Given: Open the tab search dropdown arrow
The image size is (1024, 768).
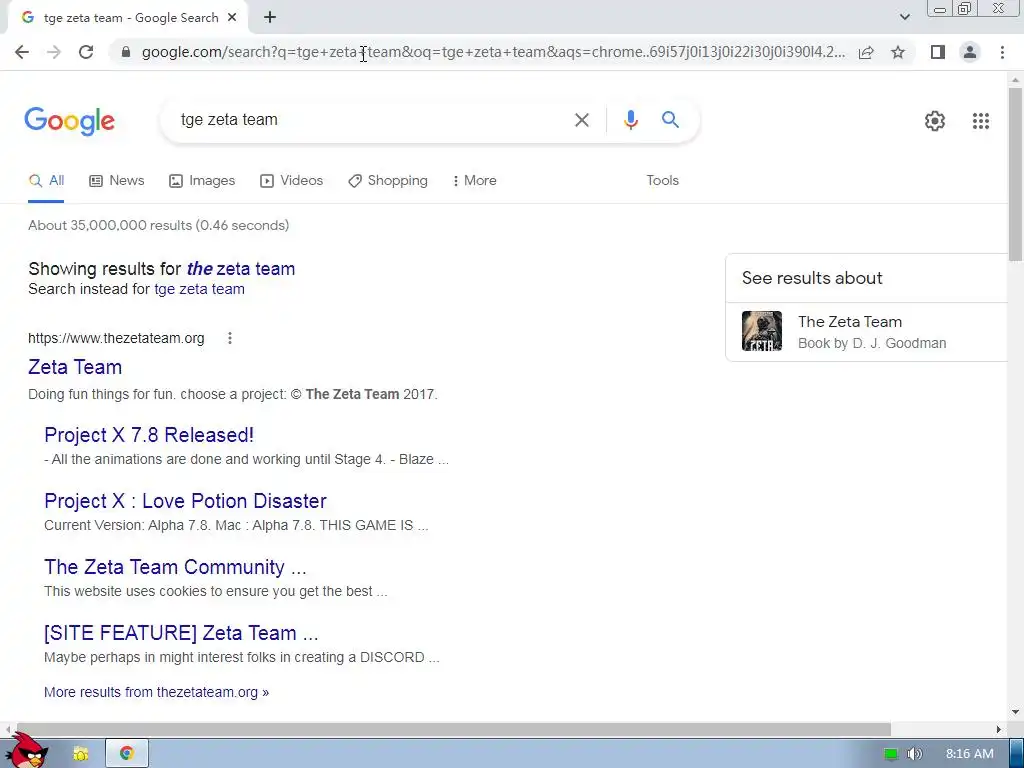Looking at the screenshot, I should pos(904,17).
